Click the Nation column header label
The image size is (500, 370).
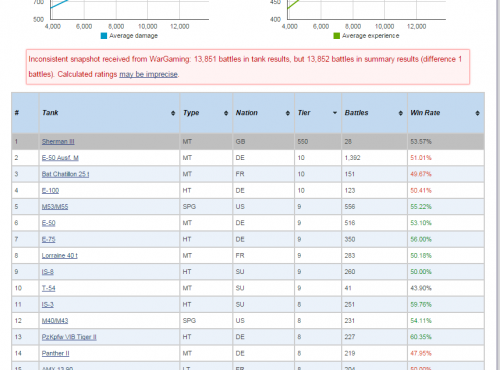pyautogui.click(x=247, y=113)
